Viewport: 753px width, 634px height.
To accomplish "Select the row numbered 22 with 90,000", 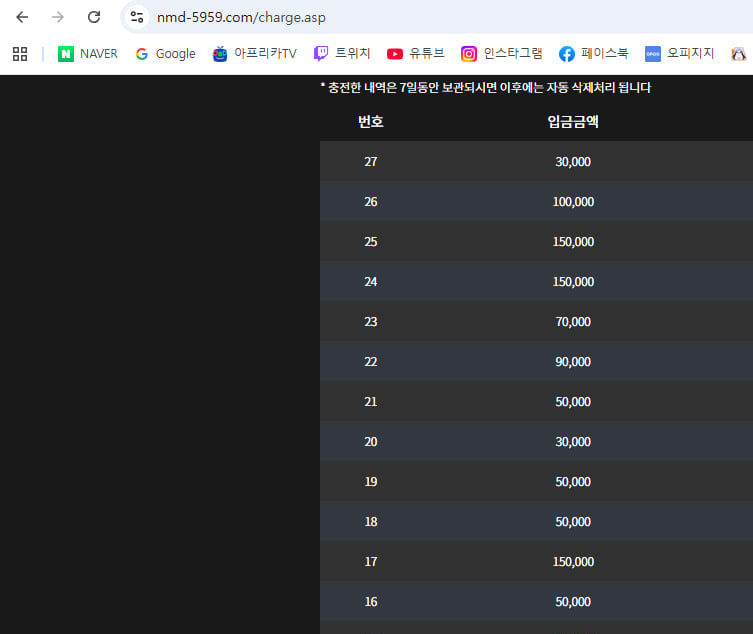I will (x=371, y=362).
